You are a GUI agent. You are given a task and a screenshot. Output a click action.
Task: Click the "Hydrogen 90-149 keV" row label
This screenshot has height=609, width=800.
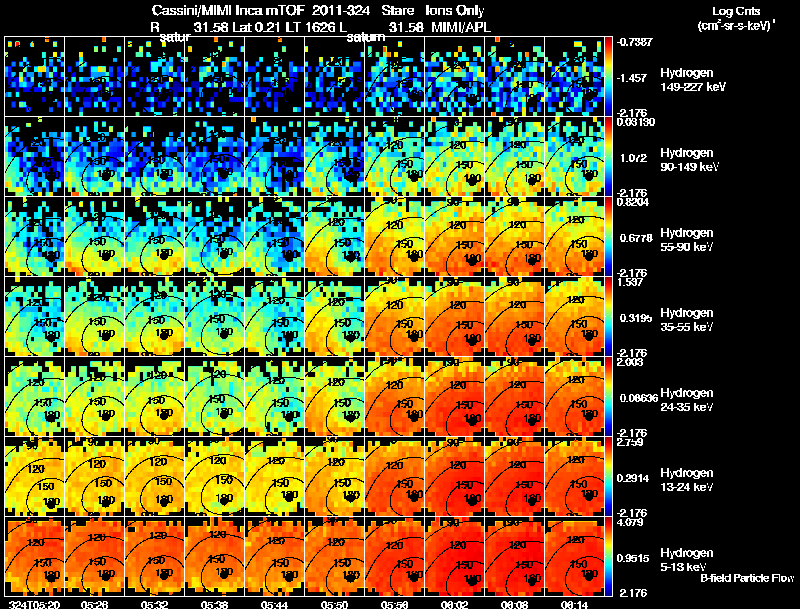pos(690,160)
